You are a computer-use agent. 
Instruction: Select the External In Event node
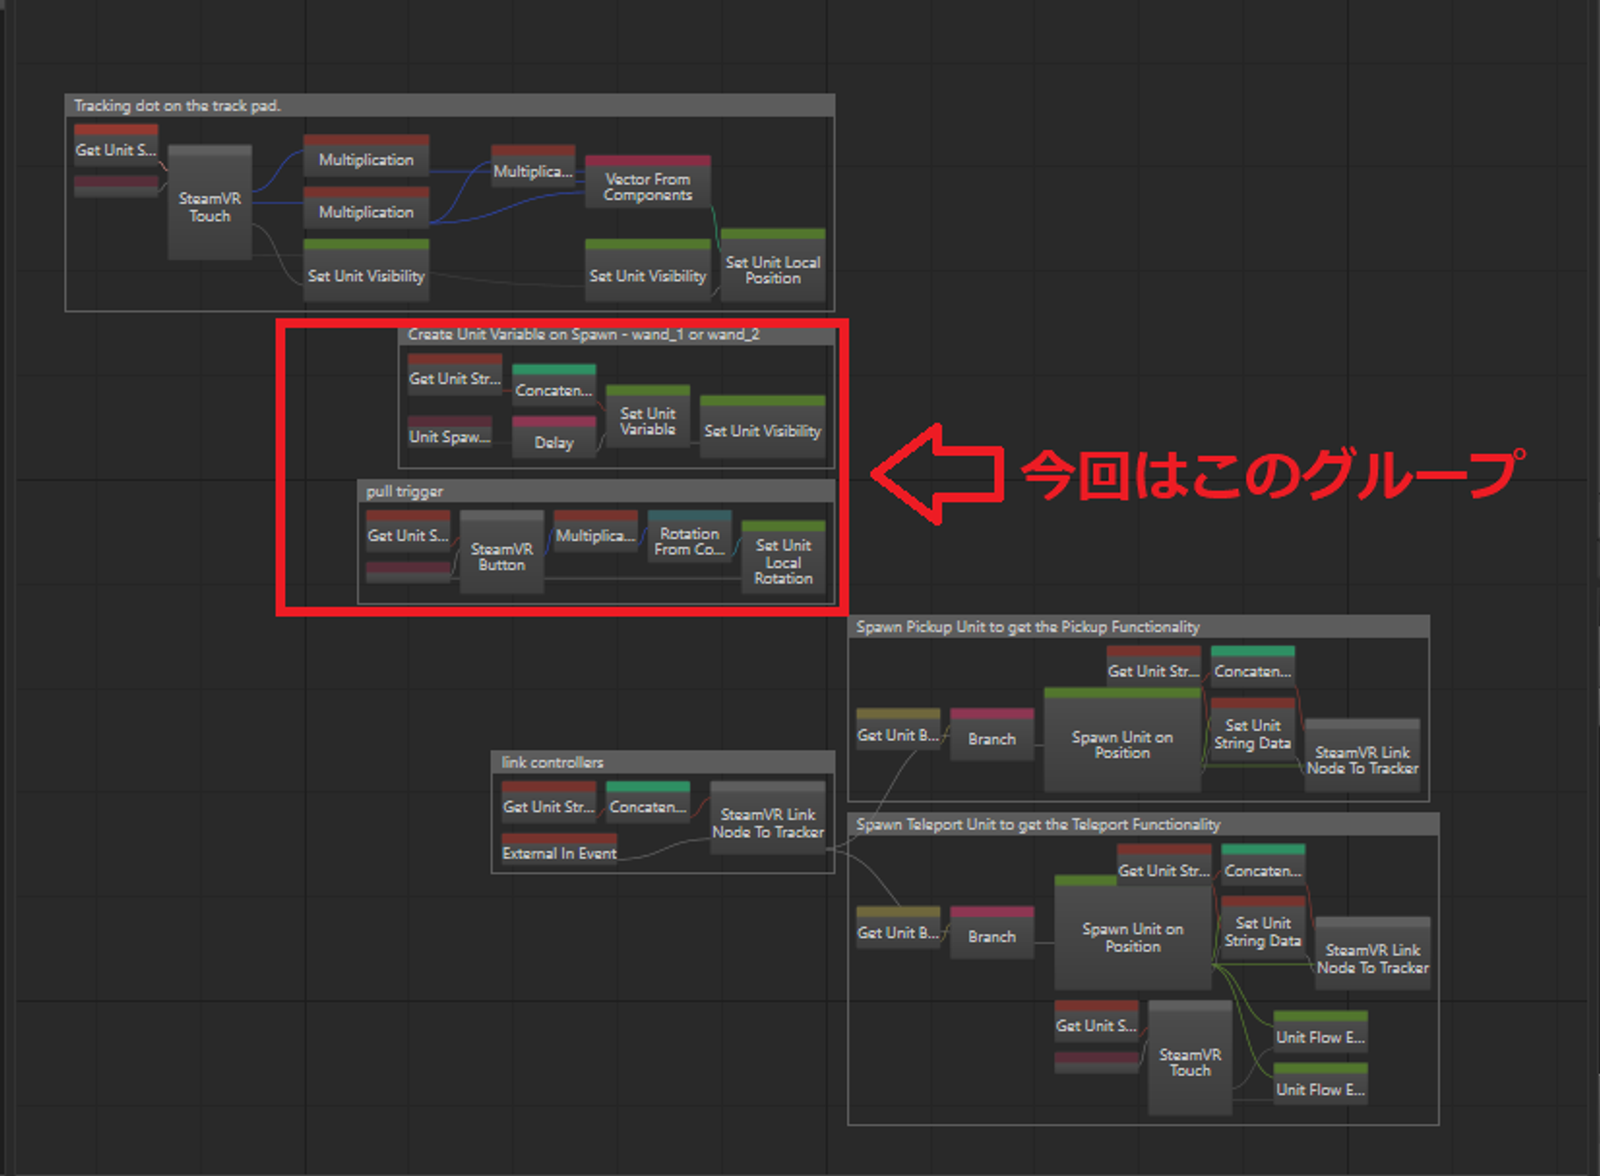tap(560, 849)
